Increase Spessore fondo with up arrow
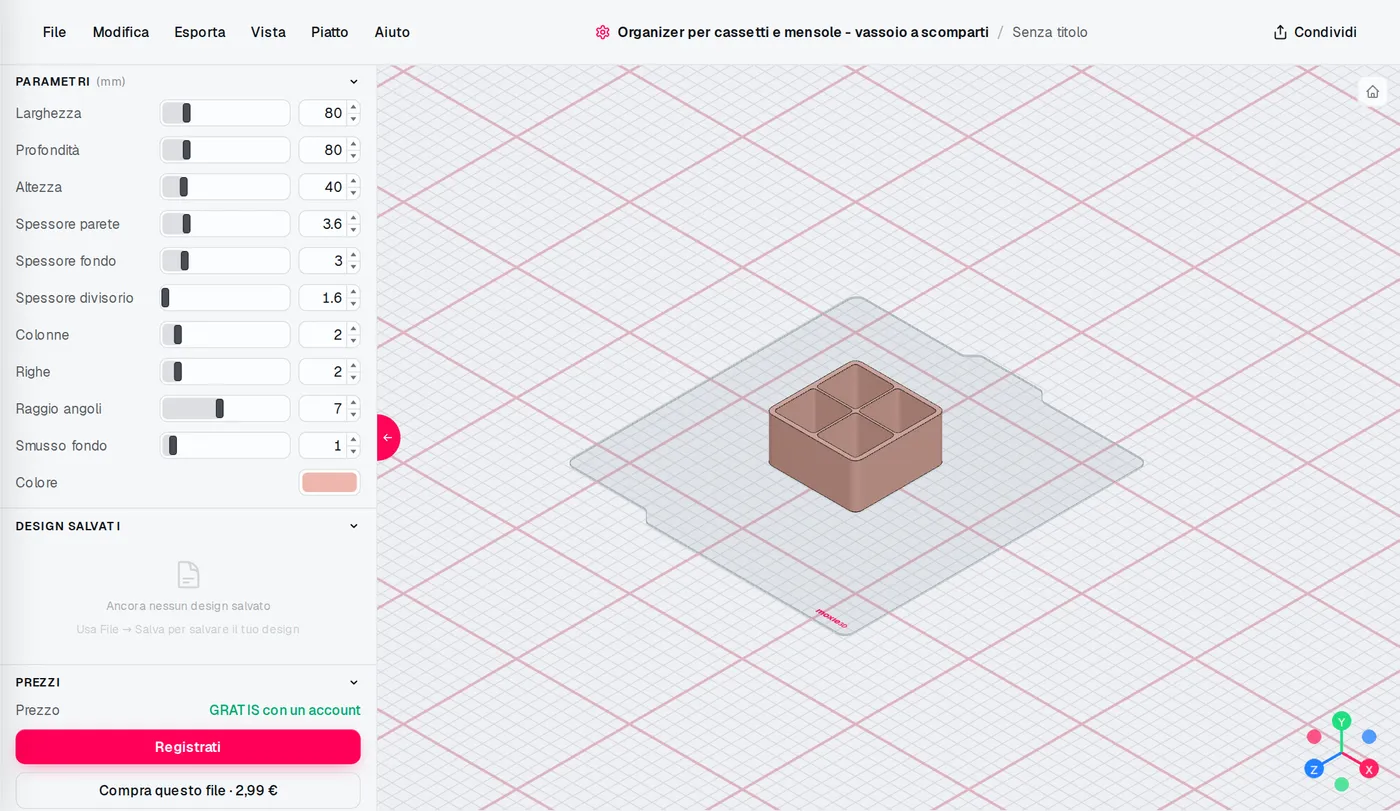Image resolution: width=1400 pixels, height=811 pixels. click(353, 255)
